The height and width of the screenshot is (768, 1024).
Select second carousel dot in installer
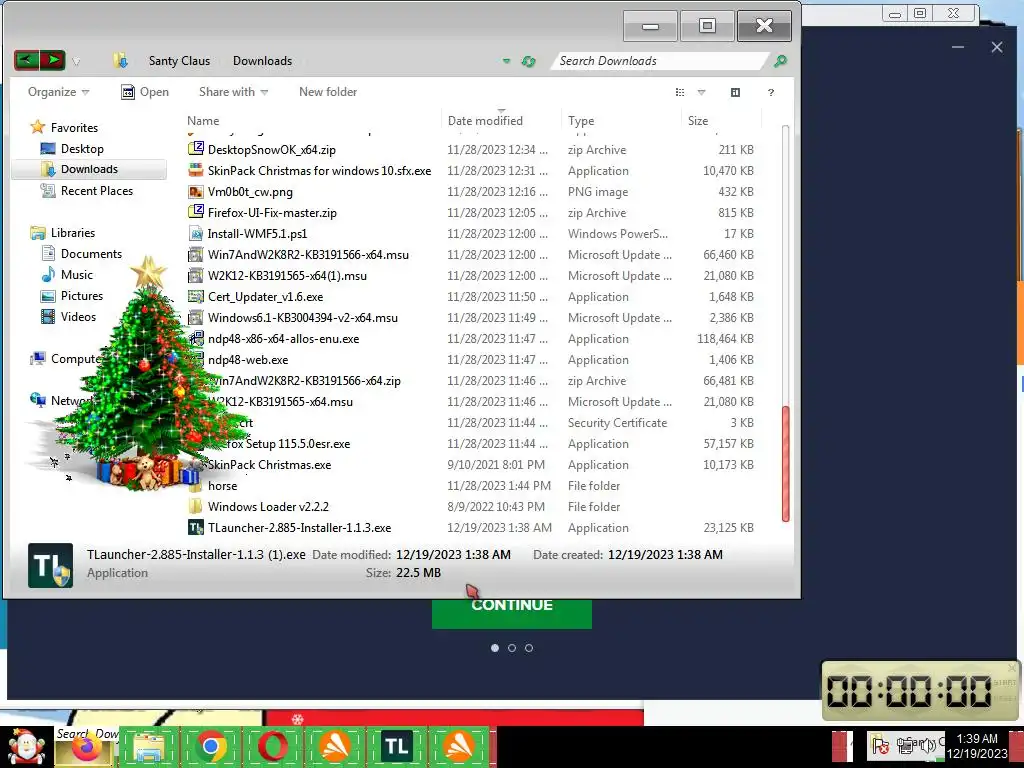(x=512, y=648)
